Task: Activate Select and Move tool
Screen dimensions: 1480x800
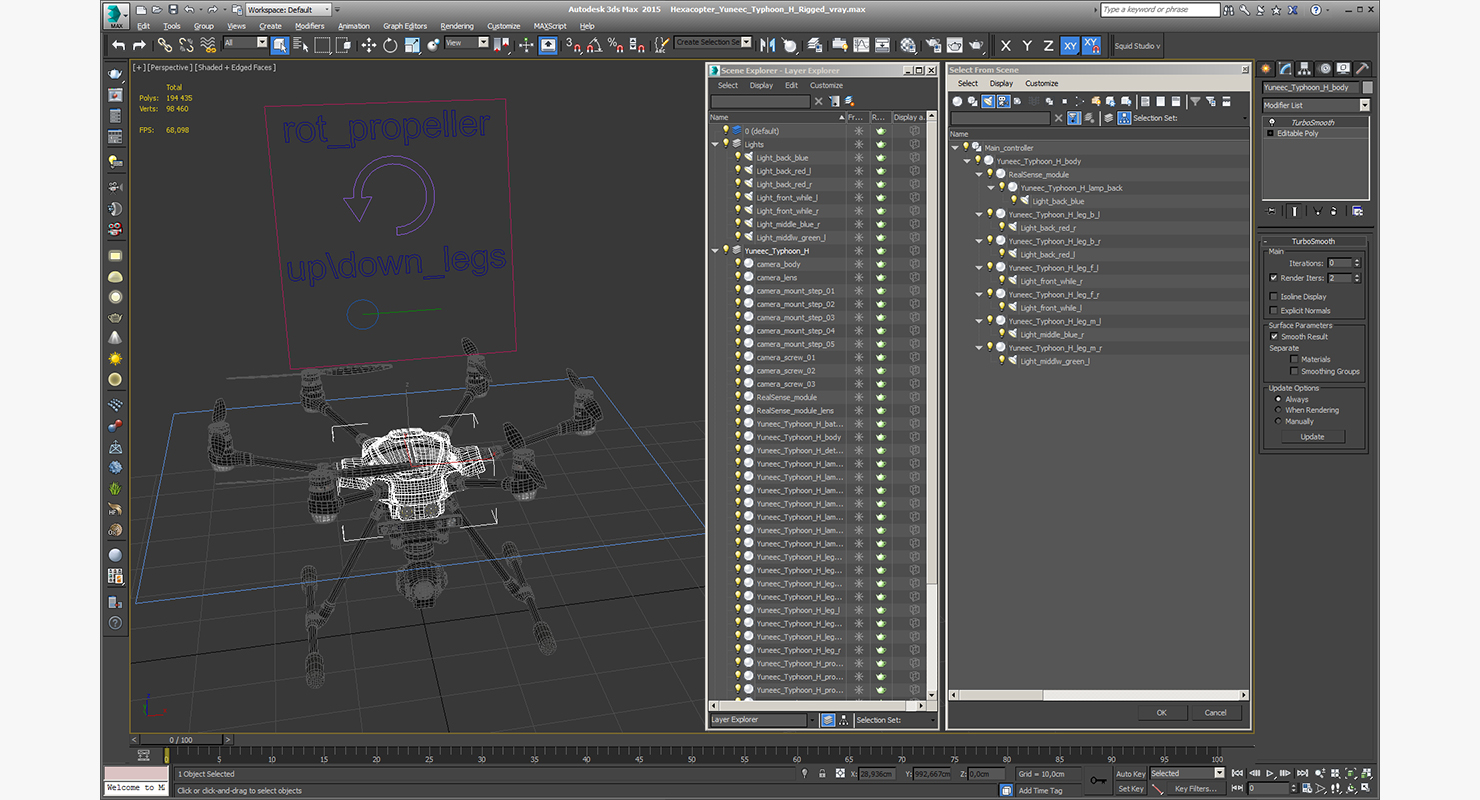Action: [368, 45]
